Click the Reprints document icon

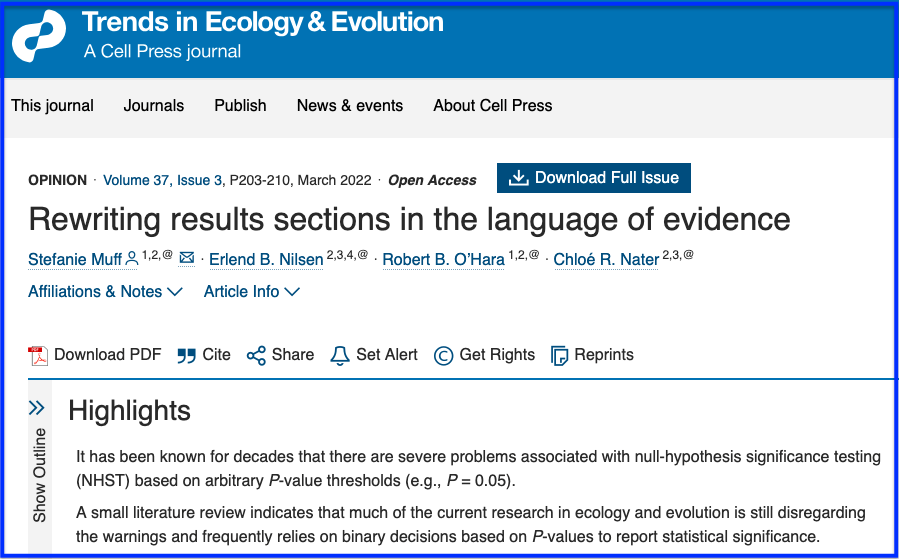click(x=560, y=355)
